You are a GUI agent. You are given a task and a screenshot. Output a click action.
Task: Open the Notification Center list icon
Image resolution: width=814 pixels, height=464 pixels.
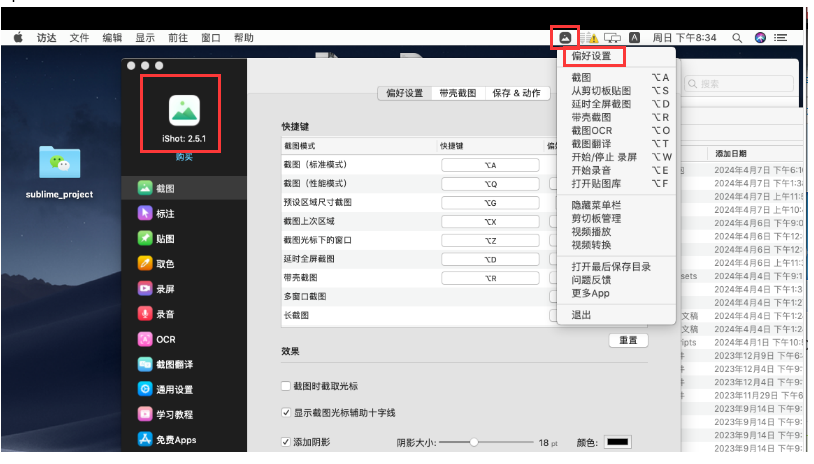point(780,37)
